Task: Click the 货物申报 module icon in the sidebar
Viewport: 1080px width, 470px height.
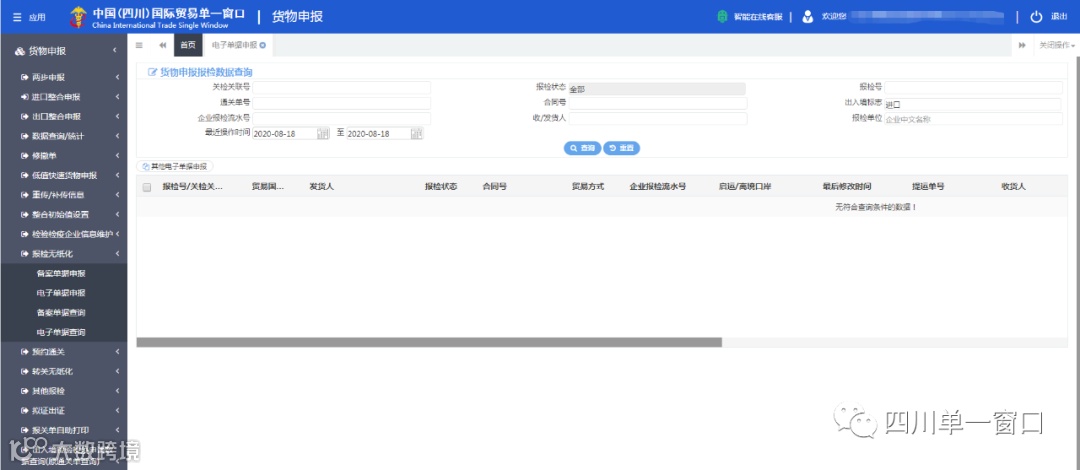Action: [20, 51]
